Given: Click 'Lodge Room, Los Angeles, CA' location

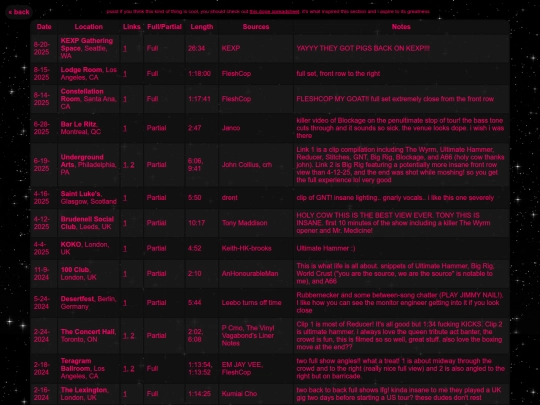Looking at the screenshot, I should pyautogui.click(x=89, y=74).
